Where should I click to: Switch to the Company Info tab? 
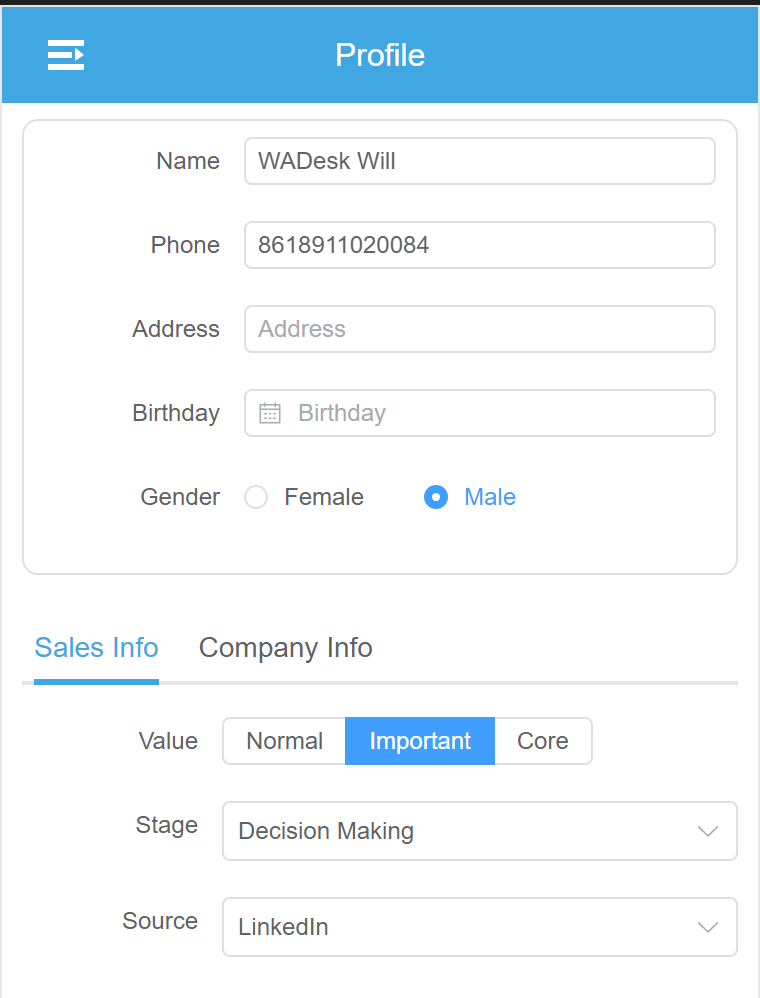[286, 648]
